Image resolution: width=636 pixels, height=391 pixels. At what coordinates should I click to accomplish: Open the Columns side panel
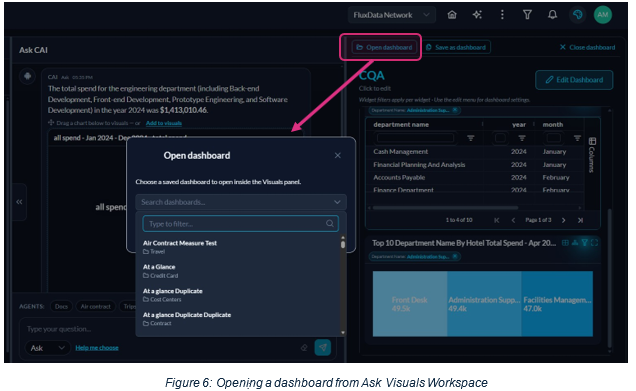[x=592, y=155]
